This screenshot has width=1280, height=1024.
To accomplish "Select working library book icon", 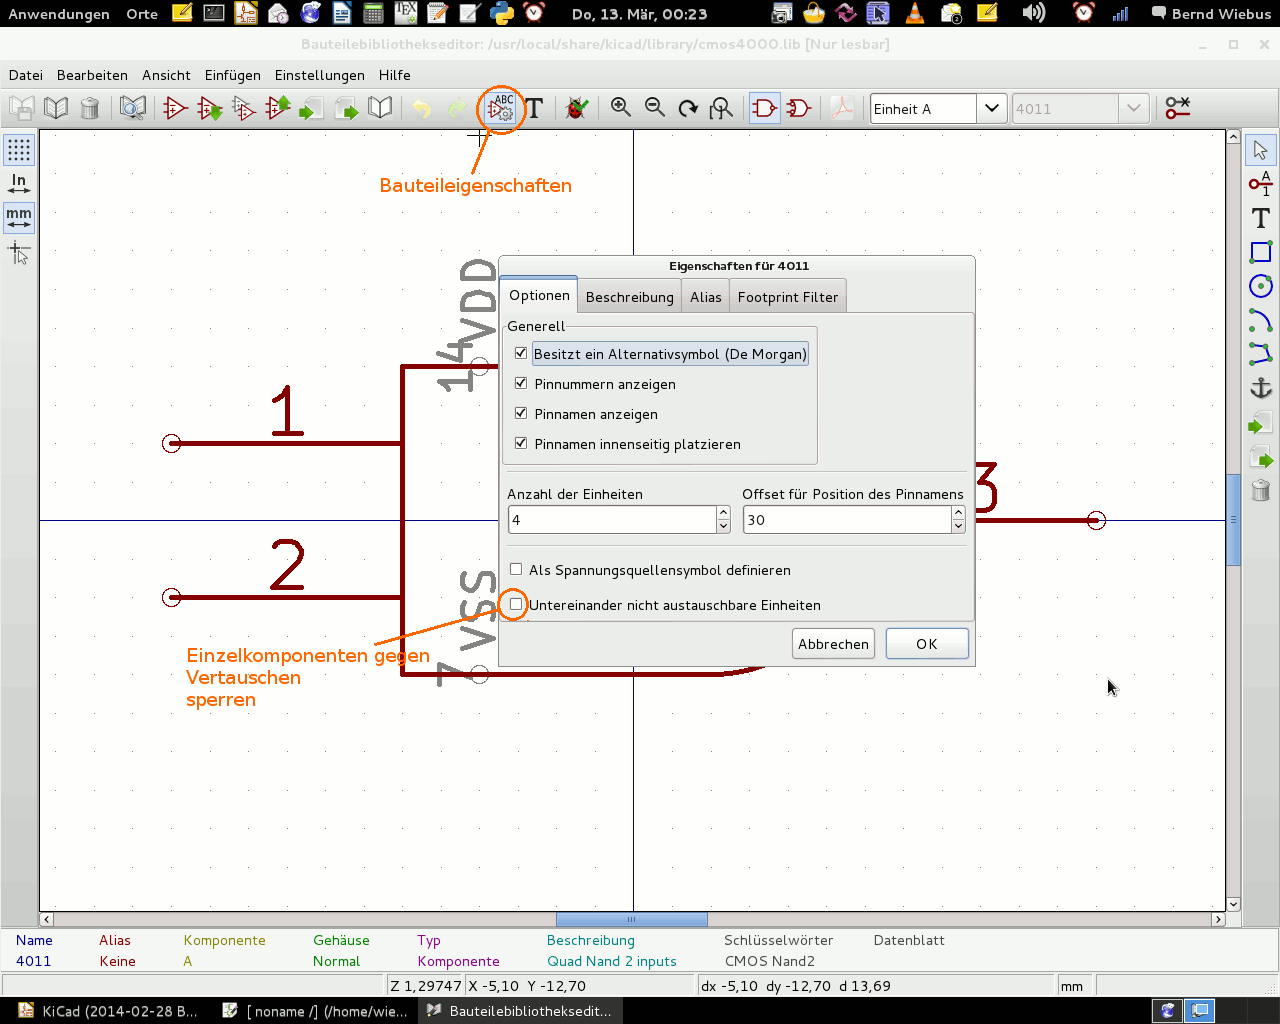I will coord(56,108).
